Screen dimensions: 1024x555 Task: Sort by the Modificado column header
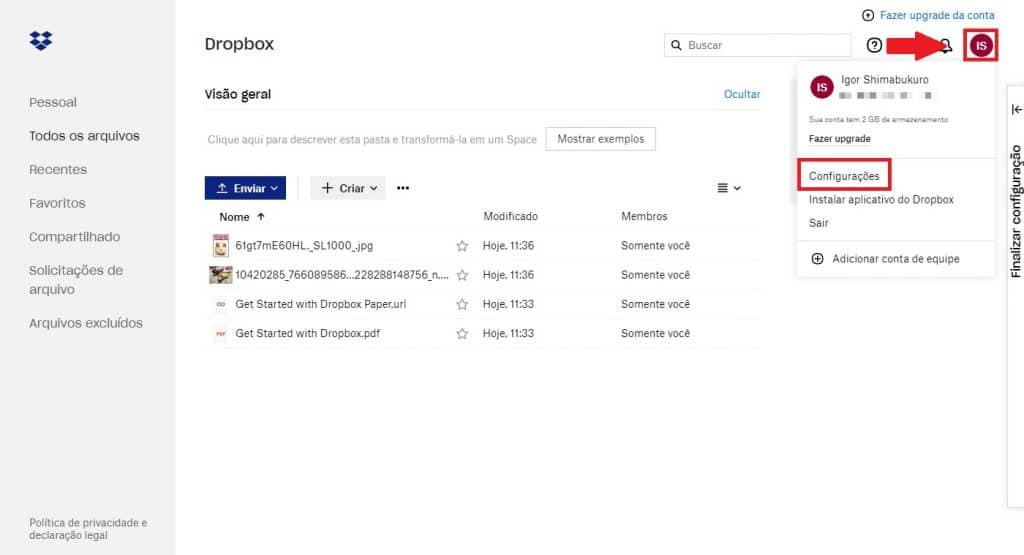pos(511,216)
